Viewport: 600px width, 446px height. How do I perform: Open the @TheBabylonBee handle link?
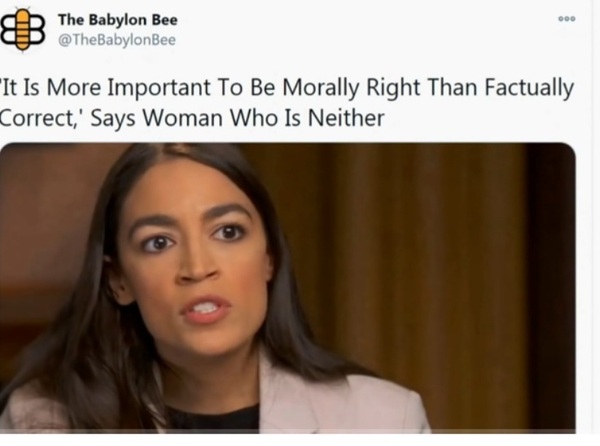[117, 40]
